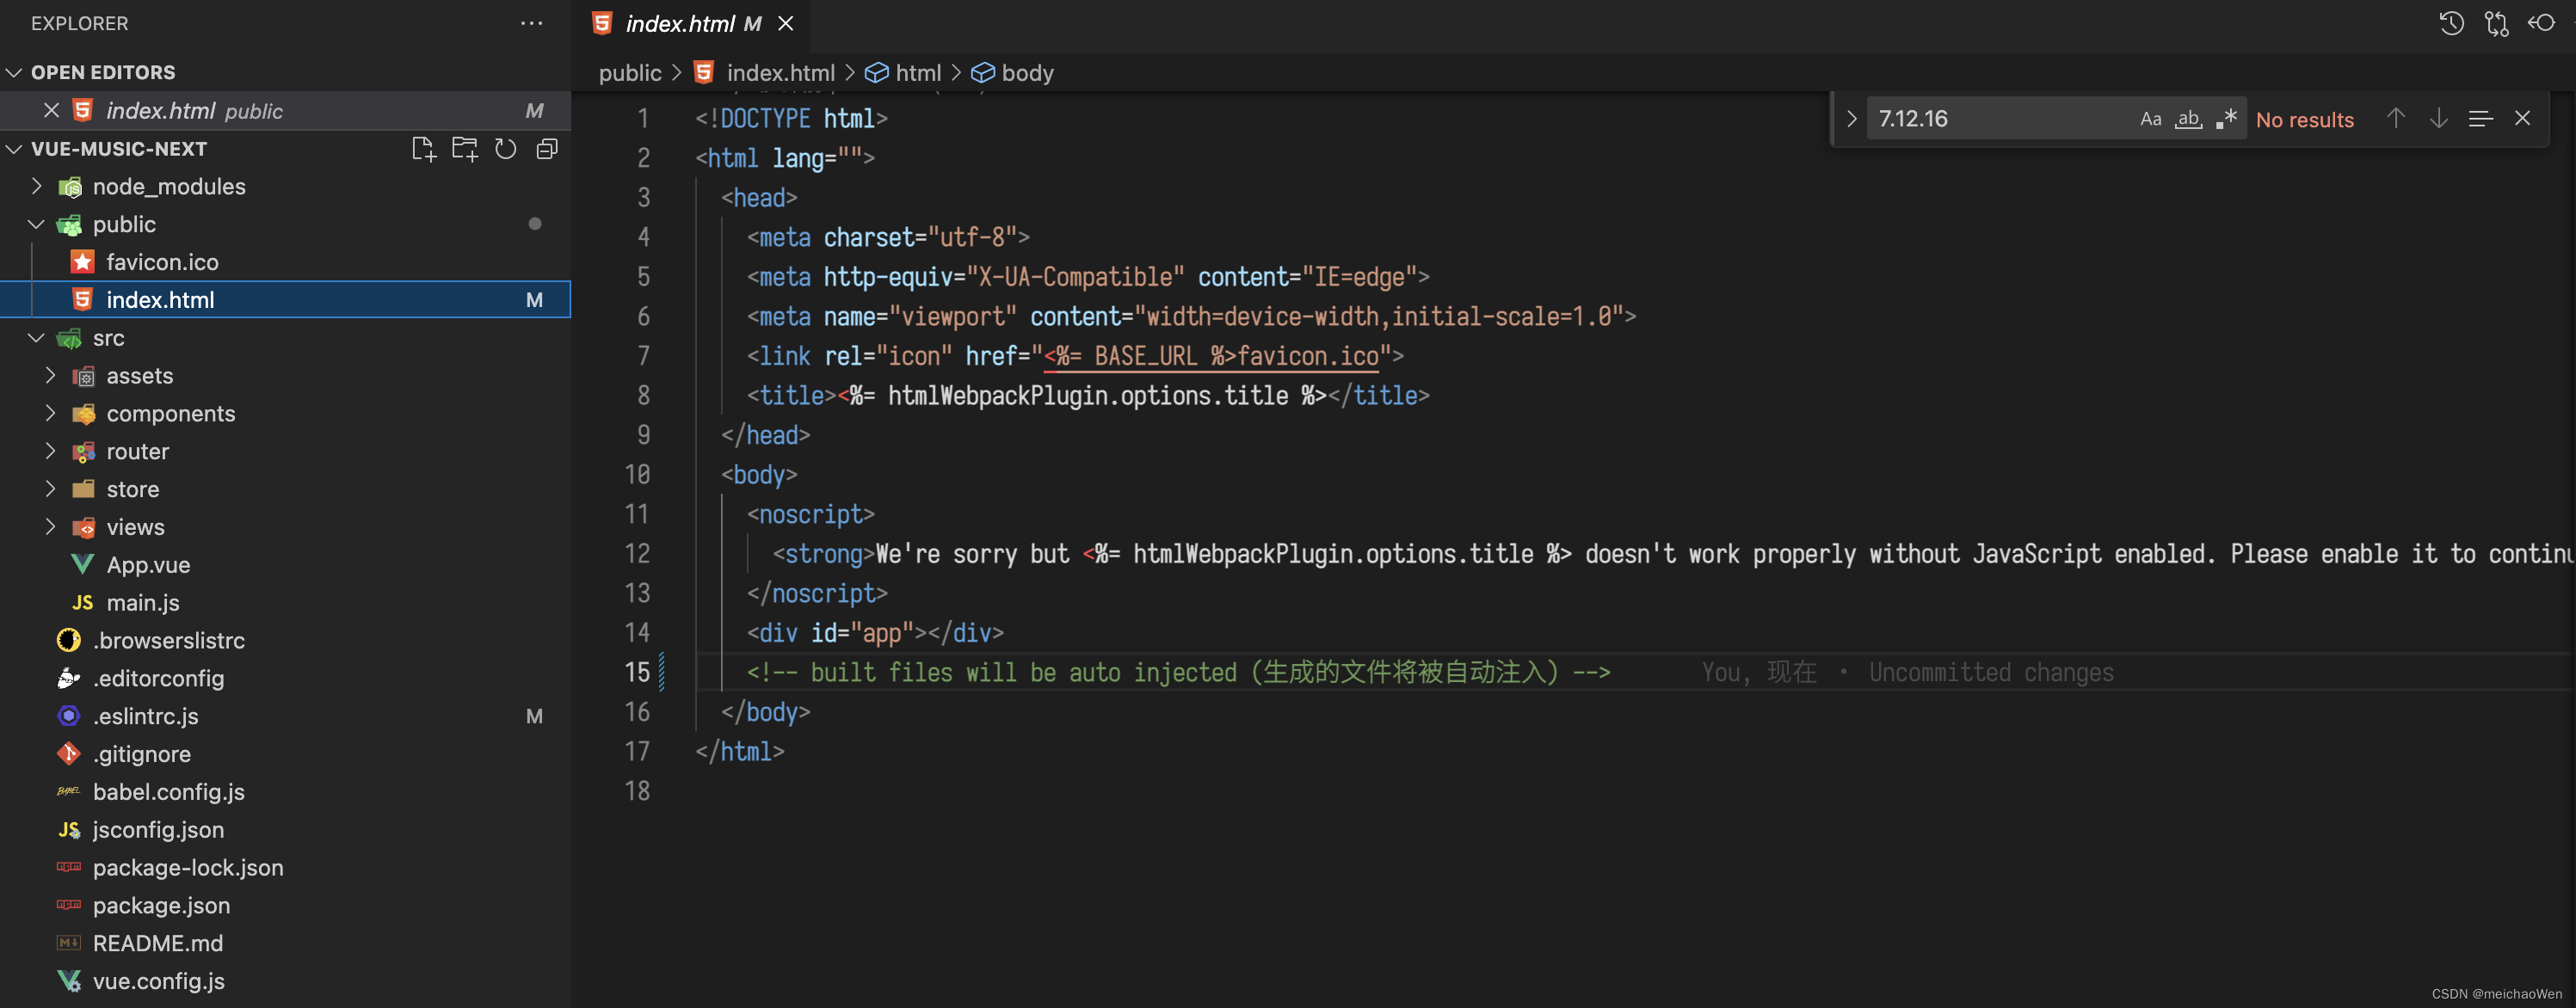Enable regular expression search toggle
Viewport: 2576px width, 1008px height.
(2226, 119)
